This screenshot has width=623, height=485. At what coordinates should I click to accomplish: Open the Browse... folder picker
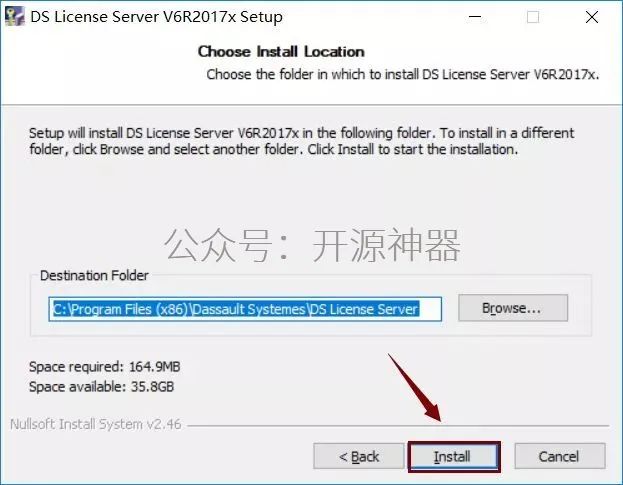(513, 308)
